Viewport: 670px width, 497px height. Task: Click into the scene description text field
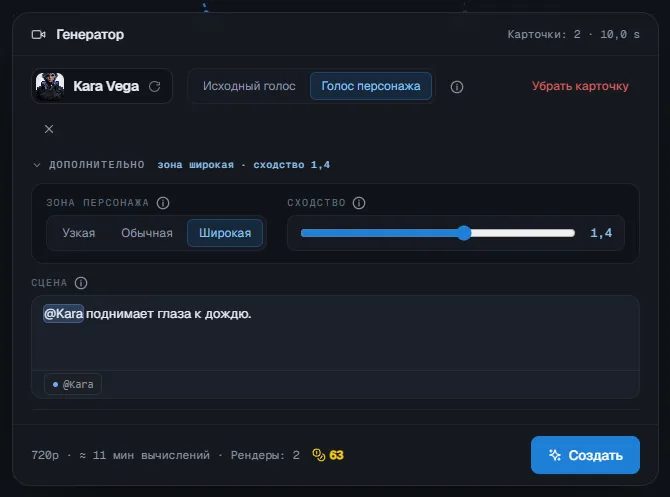pyautogui.click(x=335, y=333)
